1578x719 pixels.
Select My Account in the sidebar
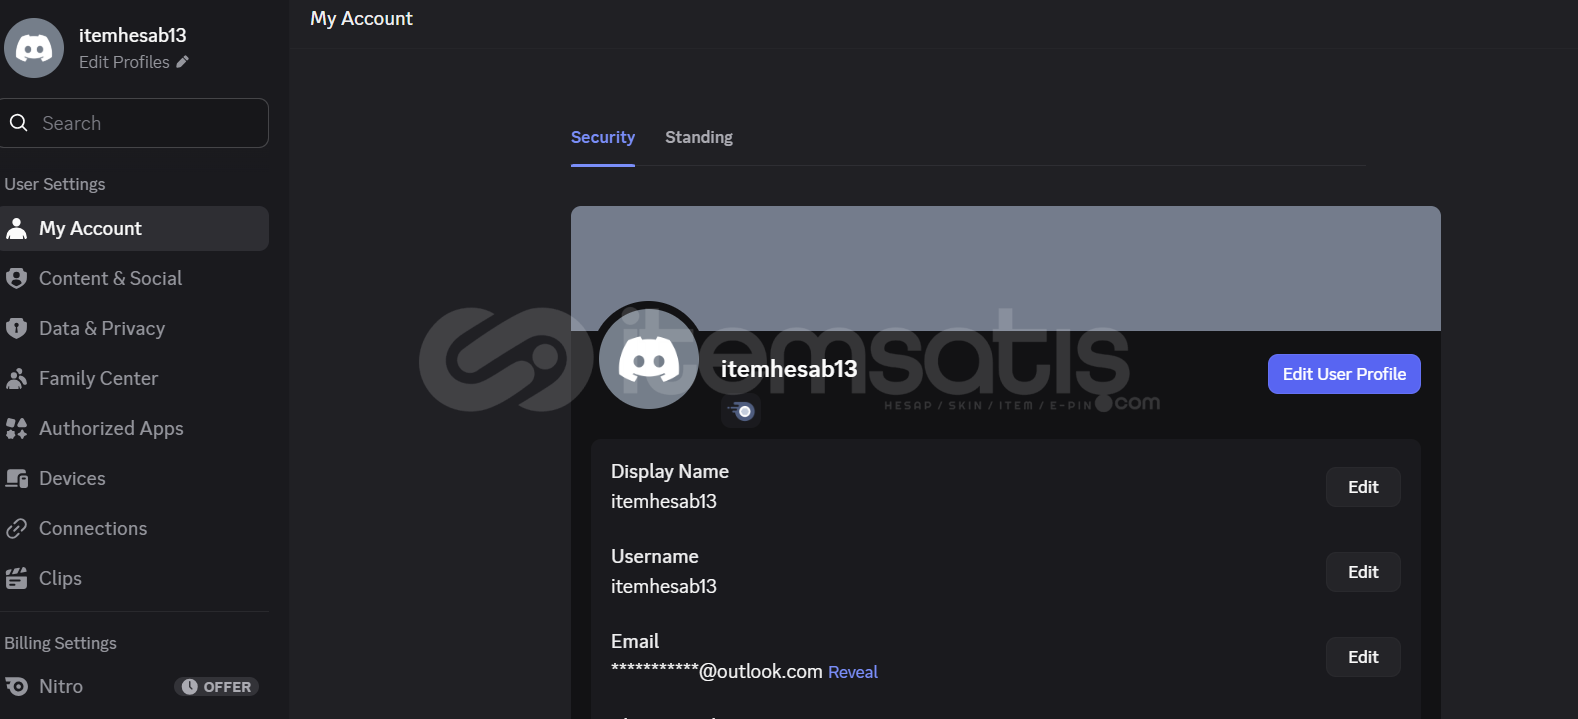pyautogui.click(x=134, y=228)
